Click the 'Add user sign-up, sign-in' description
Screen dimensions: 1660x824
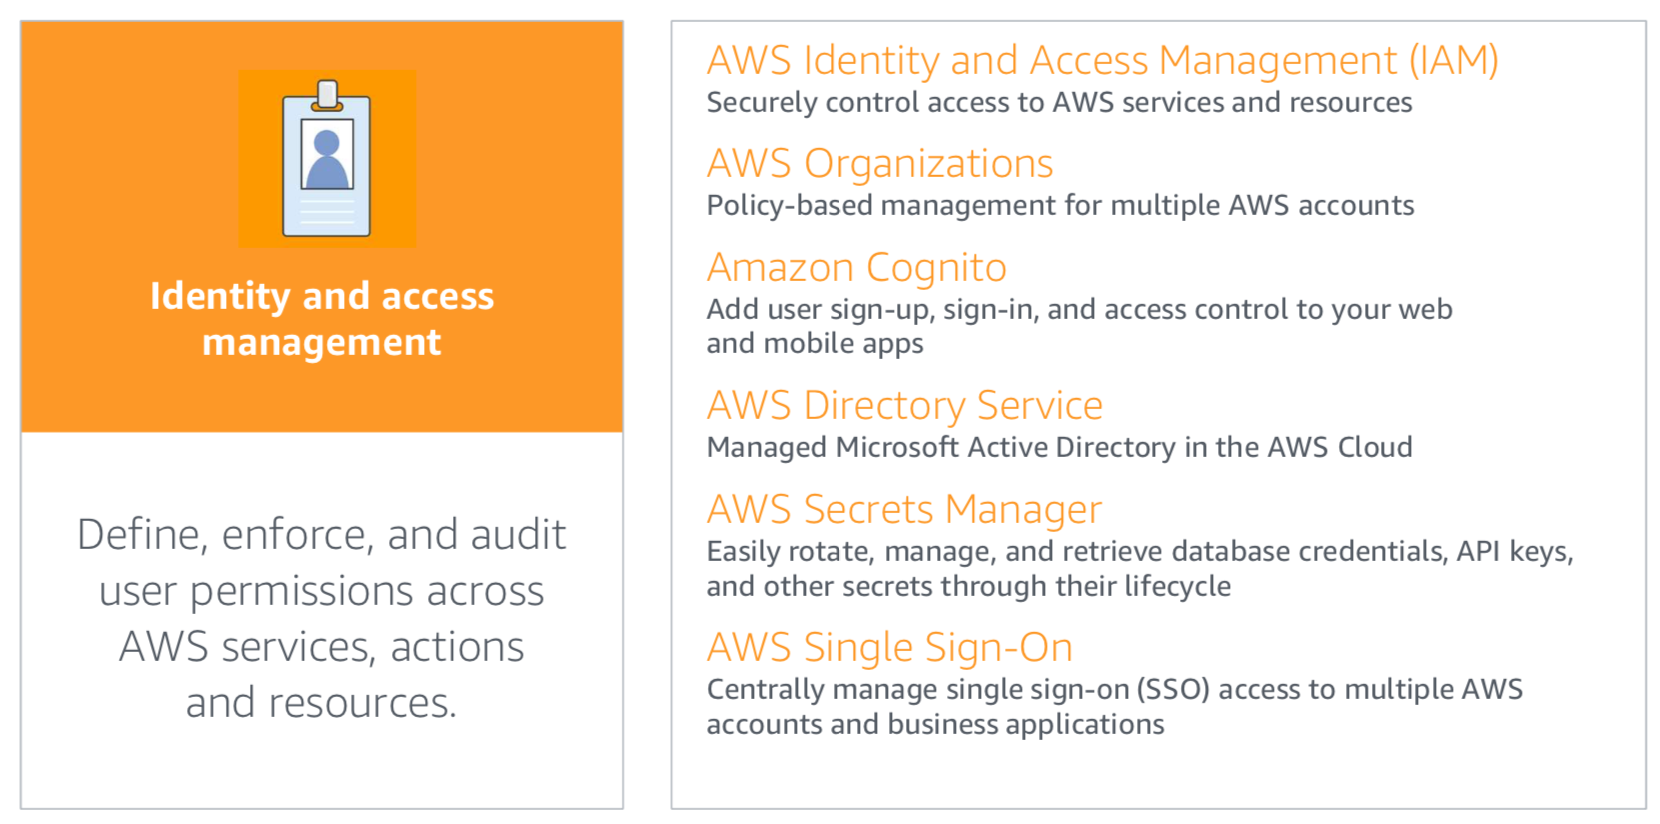pos(1079,326)
